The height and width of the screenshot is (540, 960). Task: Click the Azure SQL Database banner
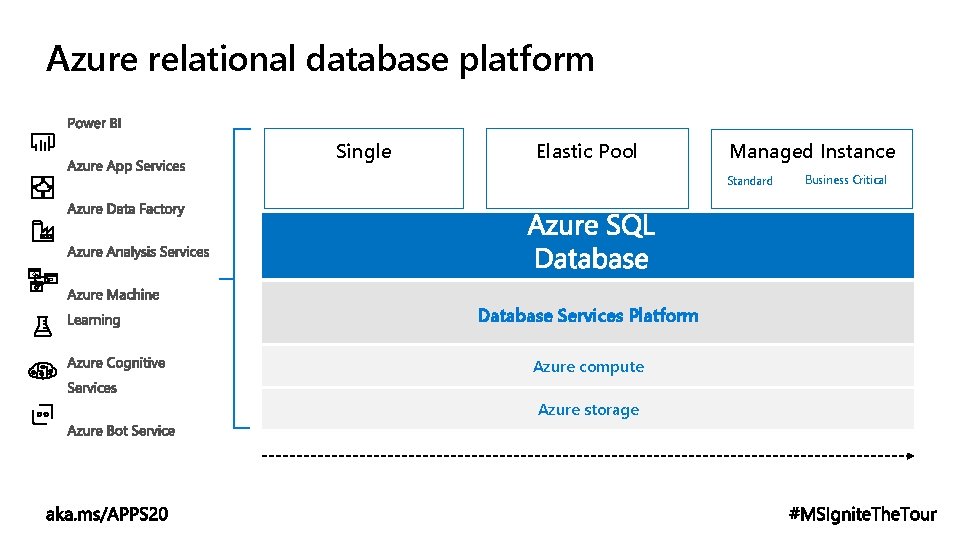point(588,245)
